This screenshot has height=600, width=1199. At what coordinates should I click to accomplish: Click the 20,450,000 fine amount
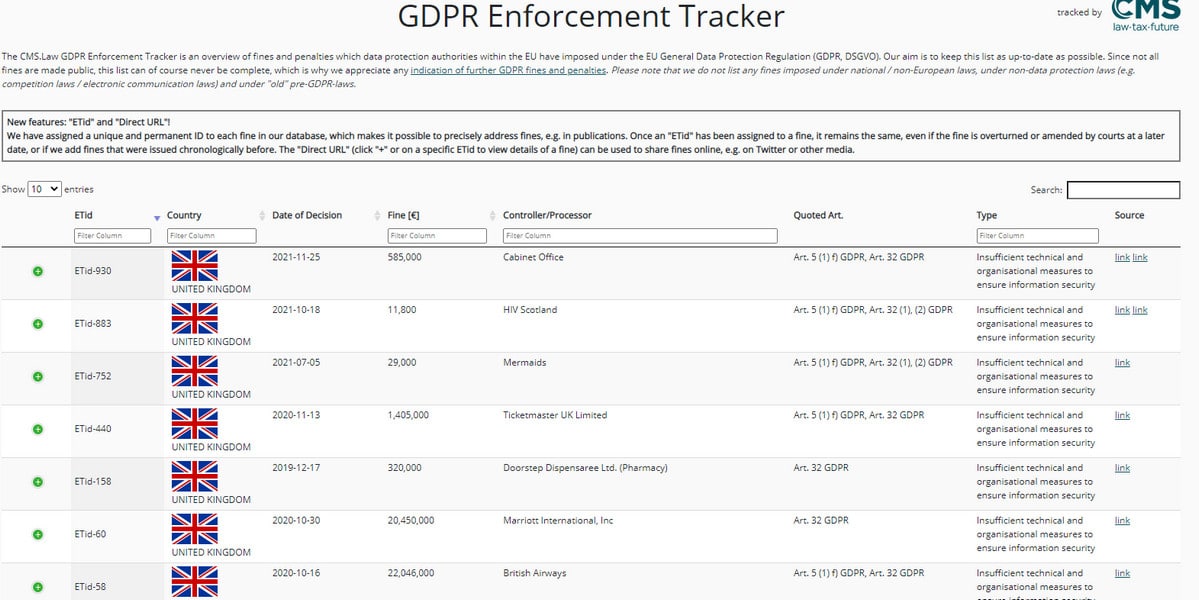pyautogui.click(x=411, y=521)
